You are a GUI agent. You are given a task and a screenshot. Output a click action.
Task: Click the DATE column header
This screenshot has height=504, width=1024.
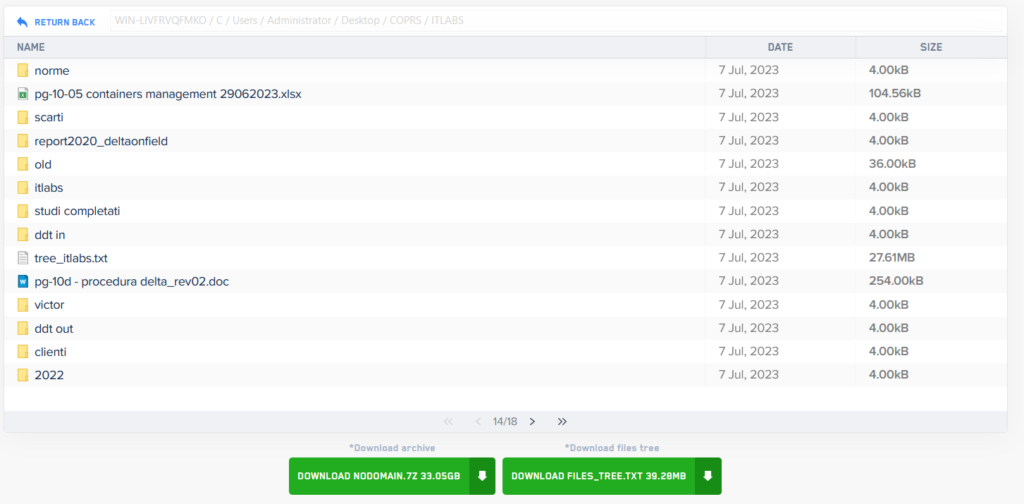click(x=780, y=47)
